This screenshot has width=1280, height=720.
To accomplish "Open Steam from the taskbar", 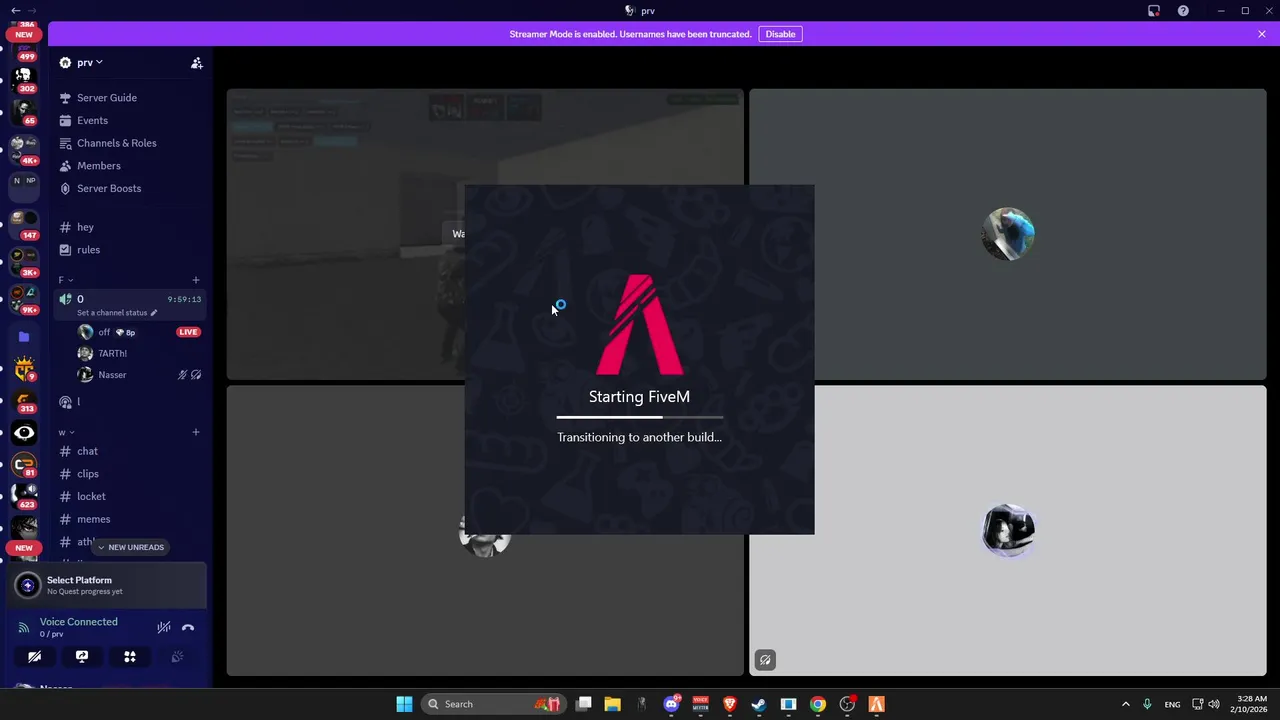I will [759, 704].
